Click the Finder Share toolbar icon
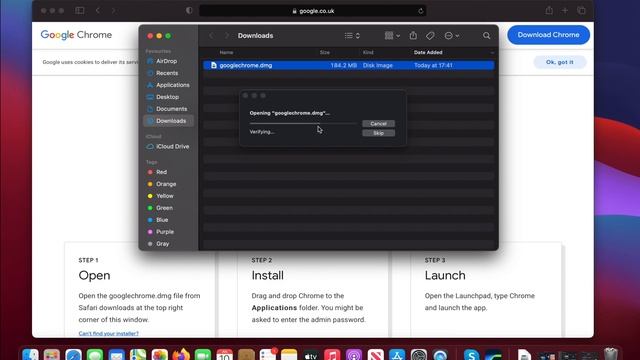Image resolution: width=640 pixels, height=360 pixels. [x=413, y=36]
